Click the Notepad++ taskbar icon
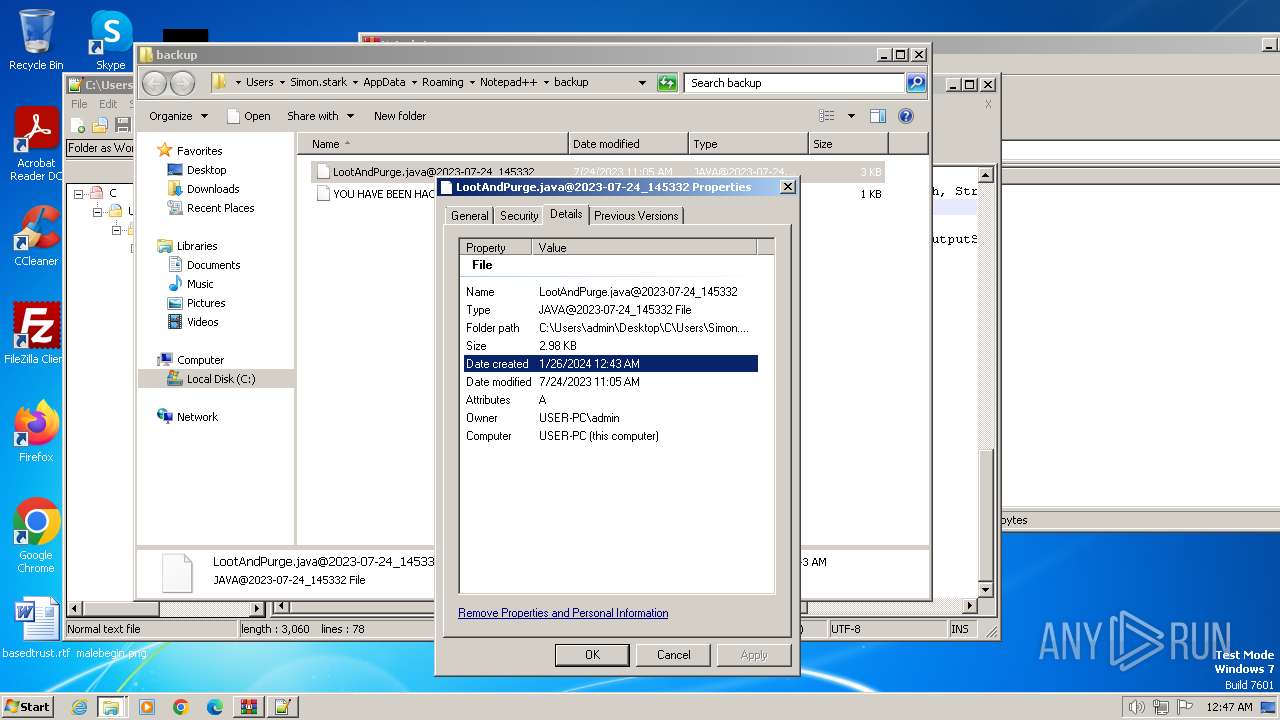 282,707
